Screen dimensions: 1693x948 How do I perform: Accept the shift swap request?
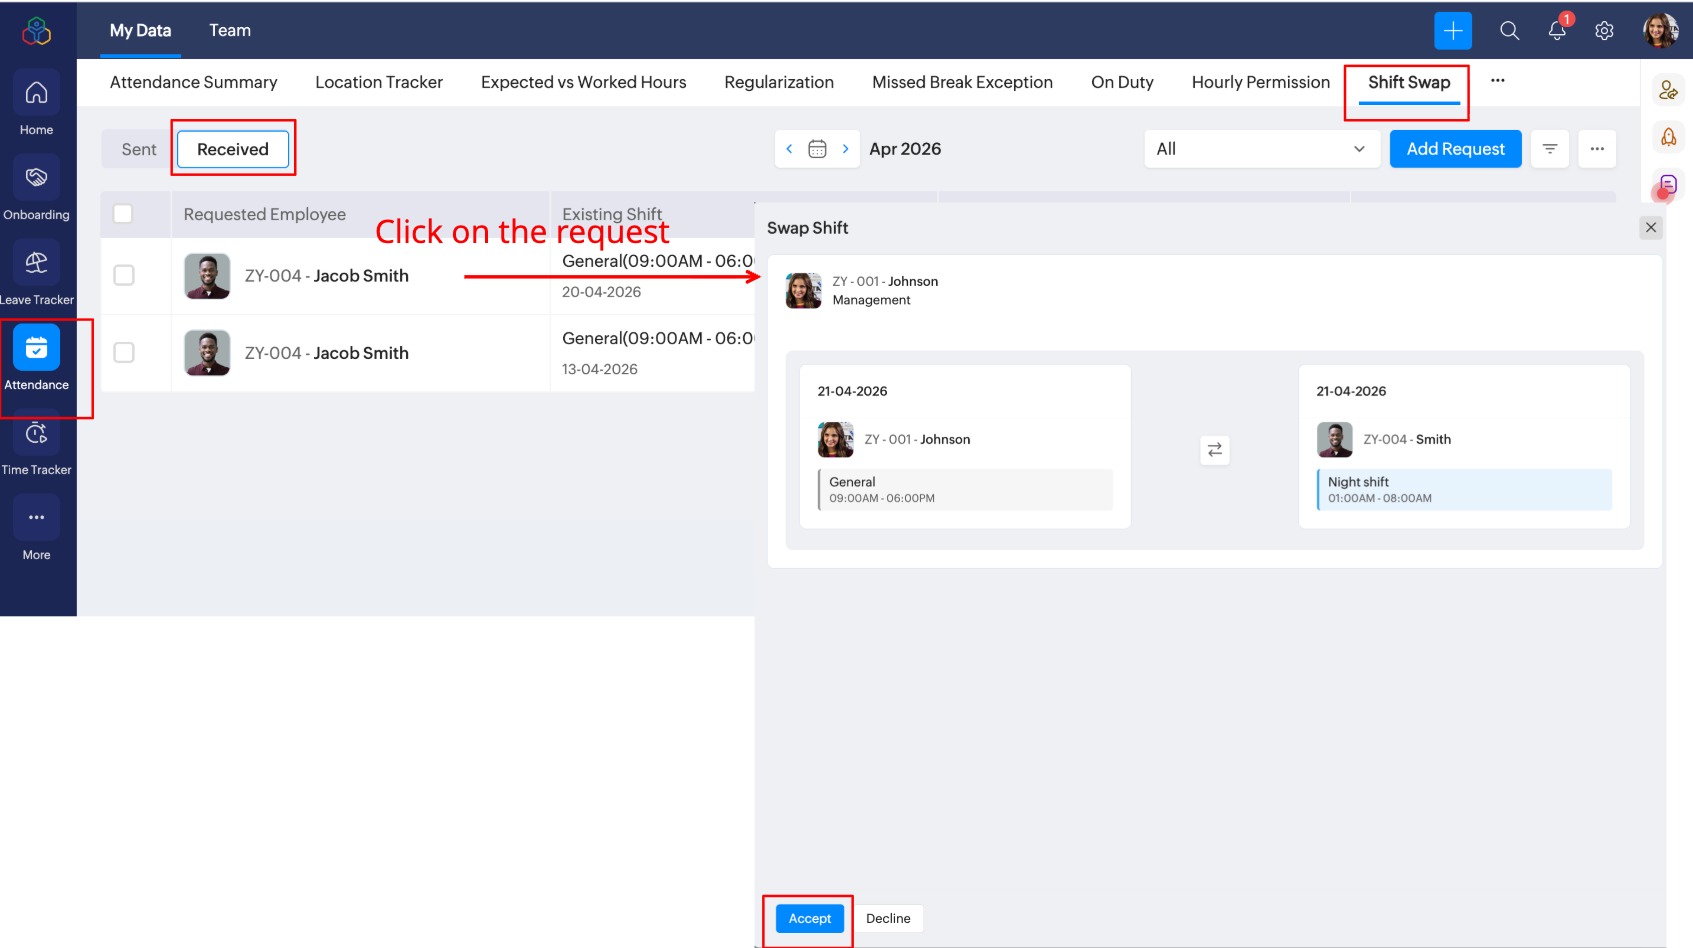(810, 918)
